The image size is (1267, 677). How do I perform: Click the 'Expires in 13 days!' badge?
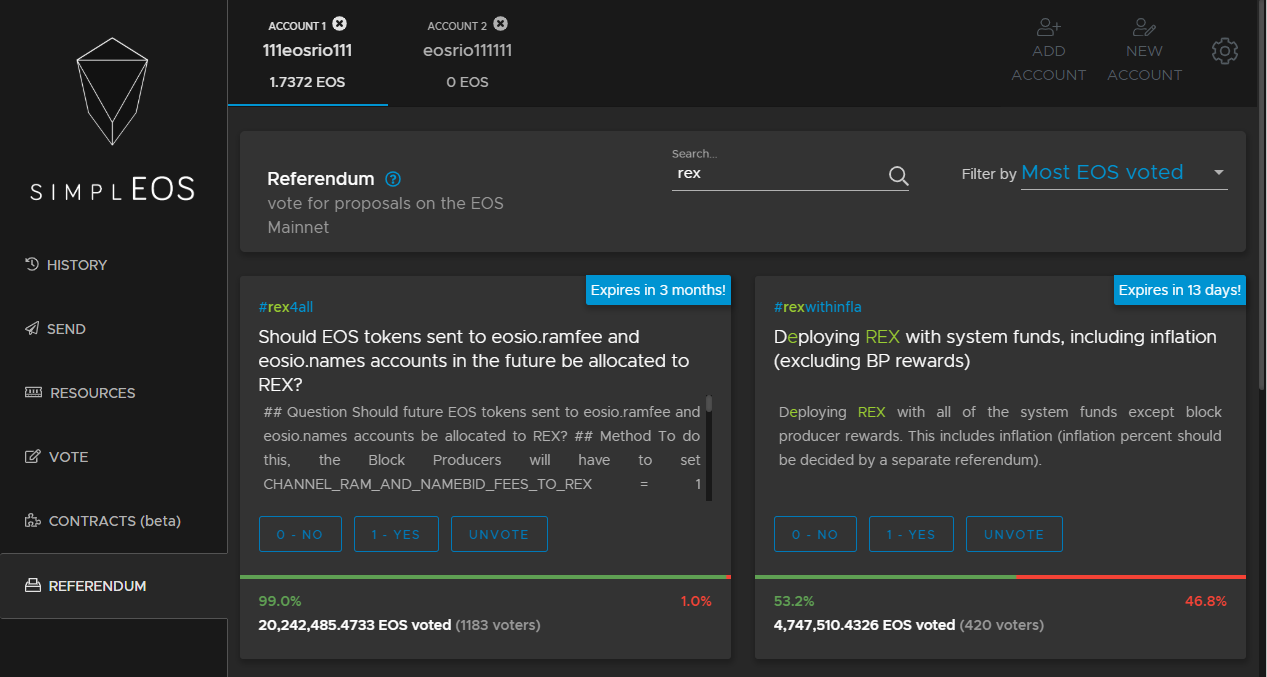click(1180, 290)
